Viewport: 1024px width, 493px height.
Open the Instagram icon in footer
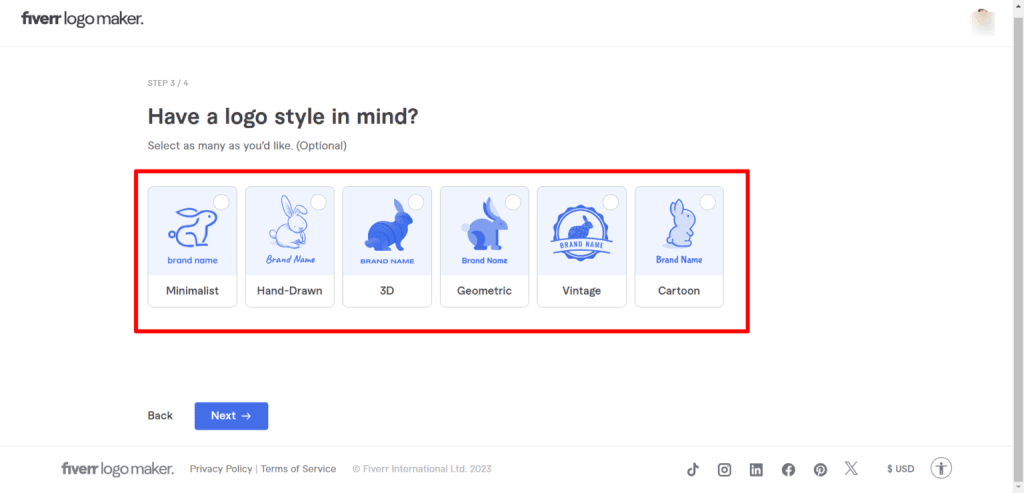(725, 469)
